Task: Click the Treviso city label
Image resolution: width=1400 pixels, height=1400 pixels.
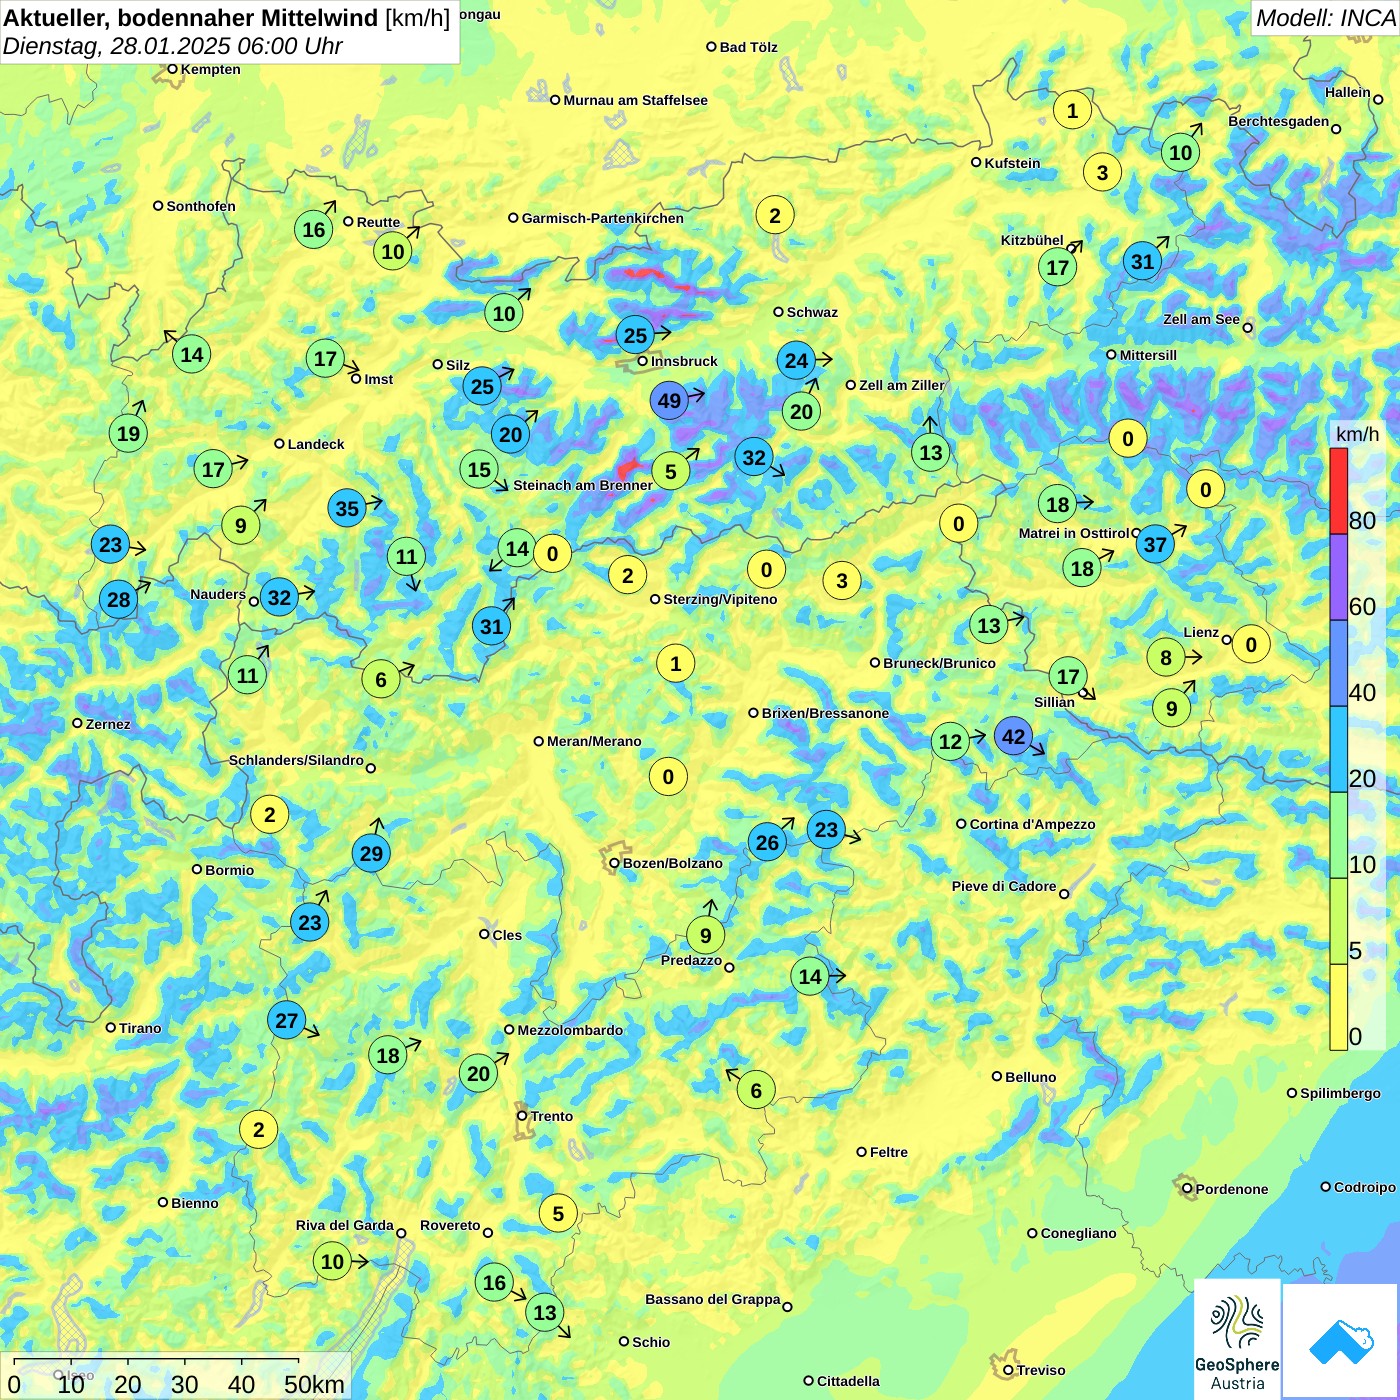Action: coord(1041,1370)
